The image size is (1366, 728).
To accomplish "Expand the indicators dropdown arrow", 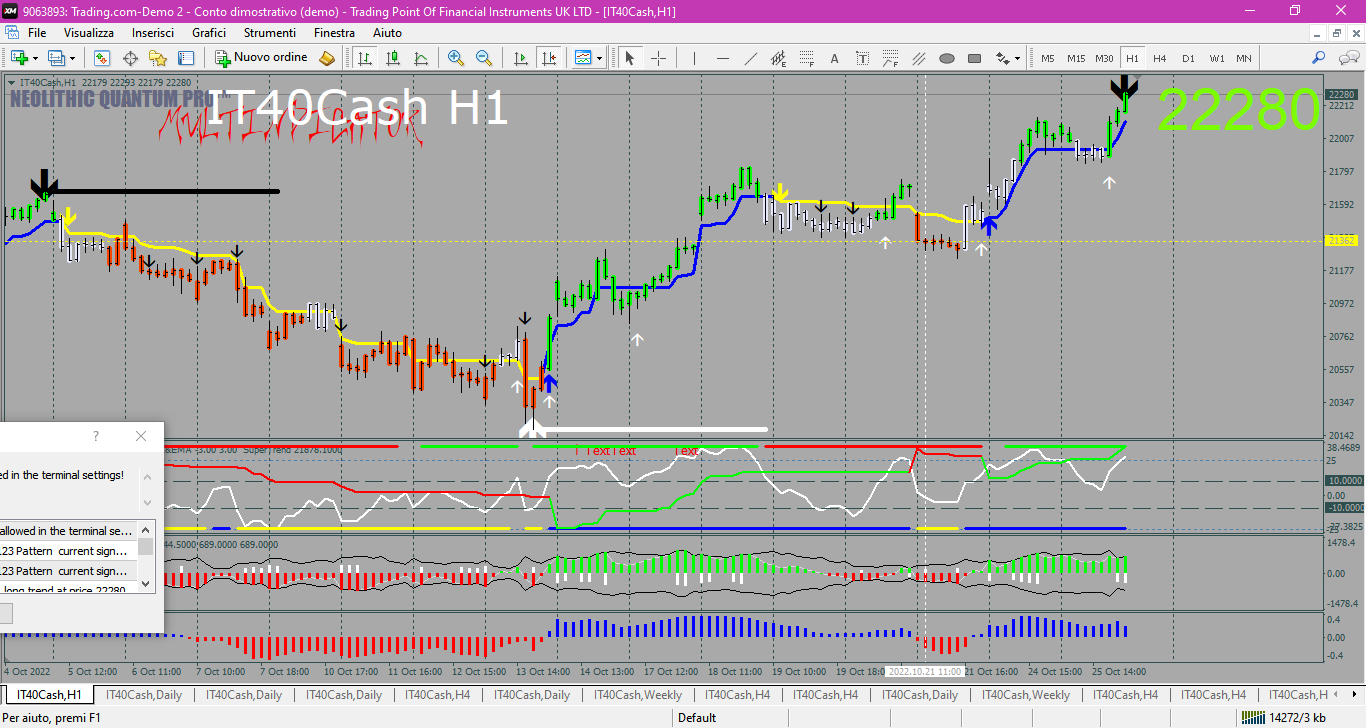I will pos(599,58).
